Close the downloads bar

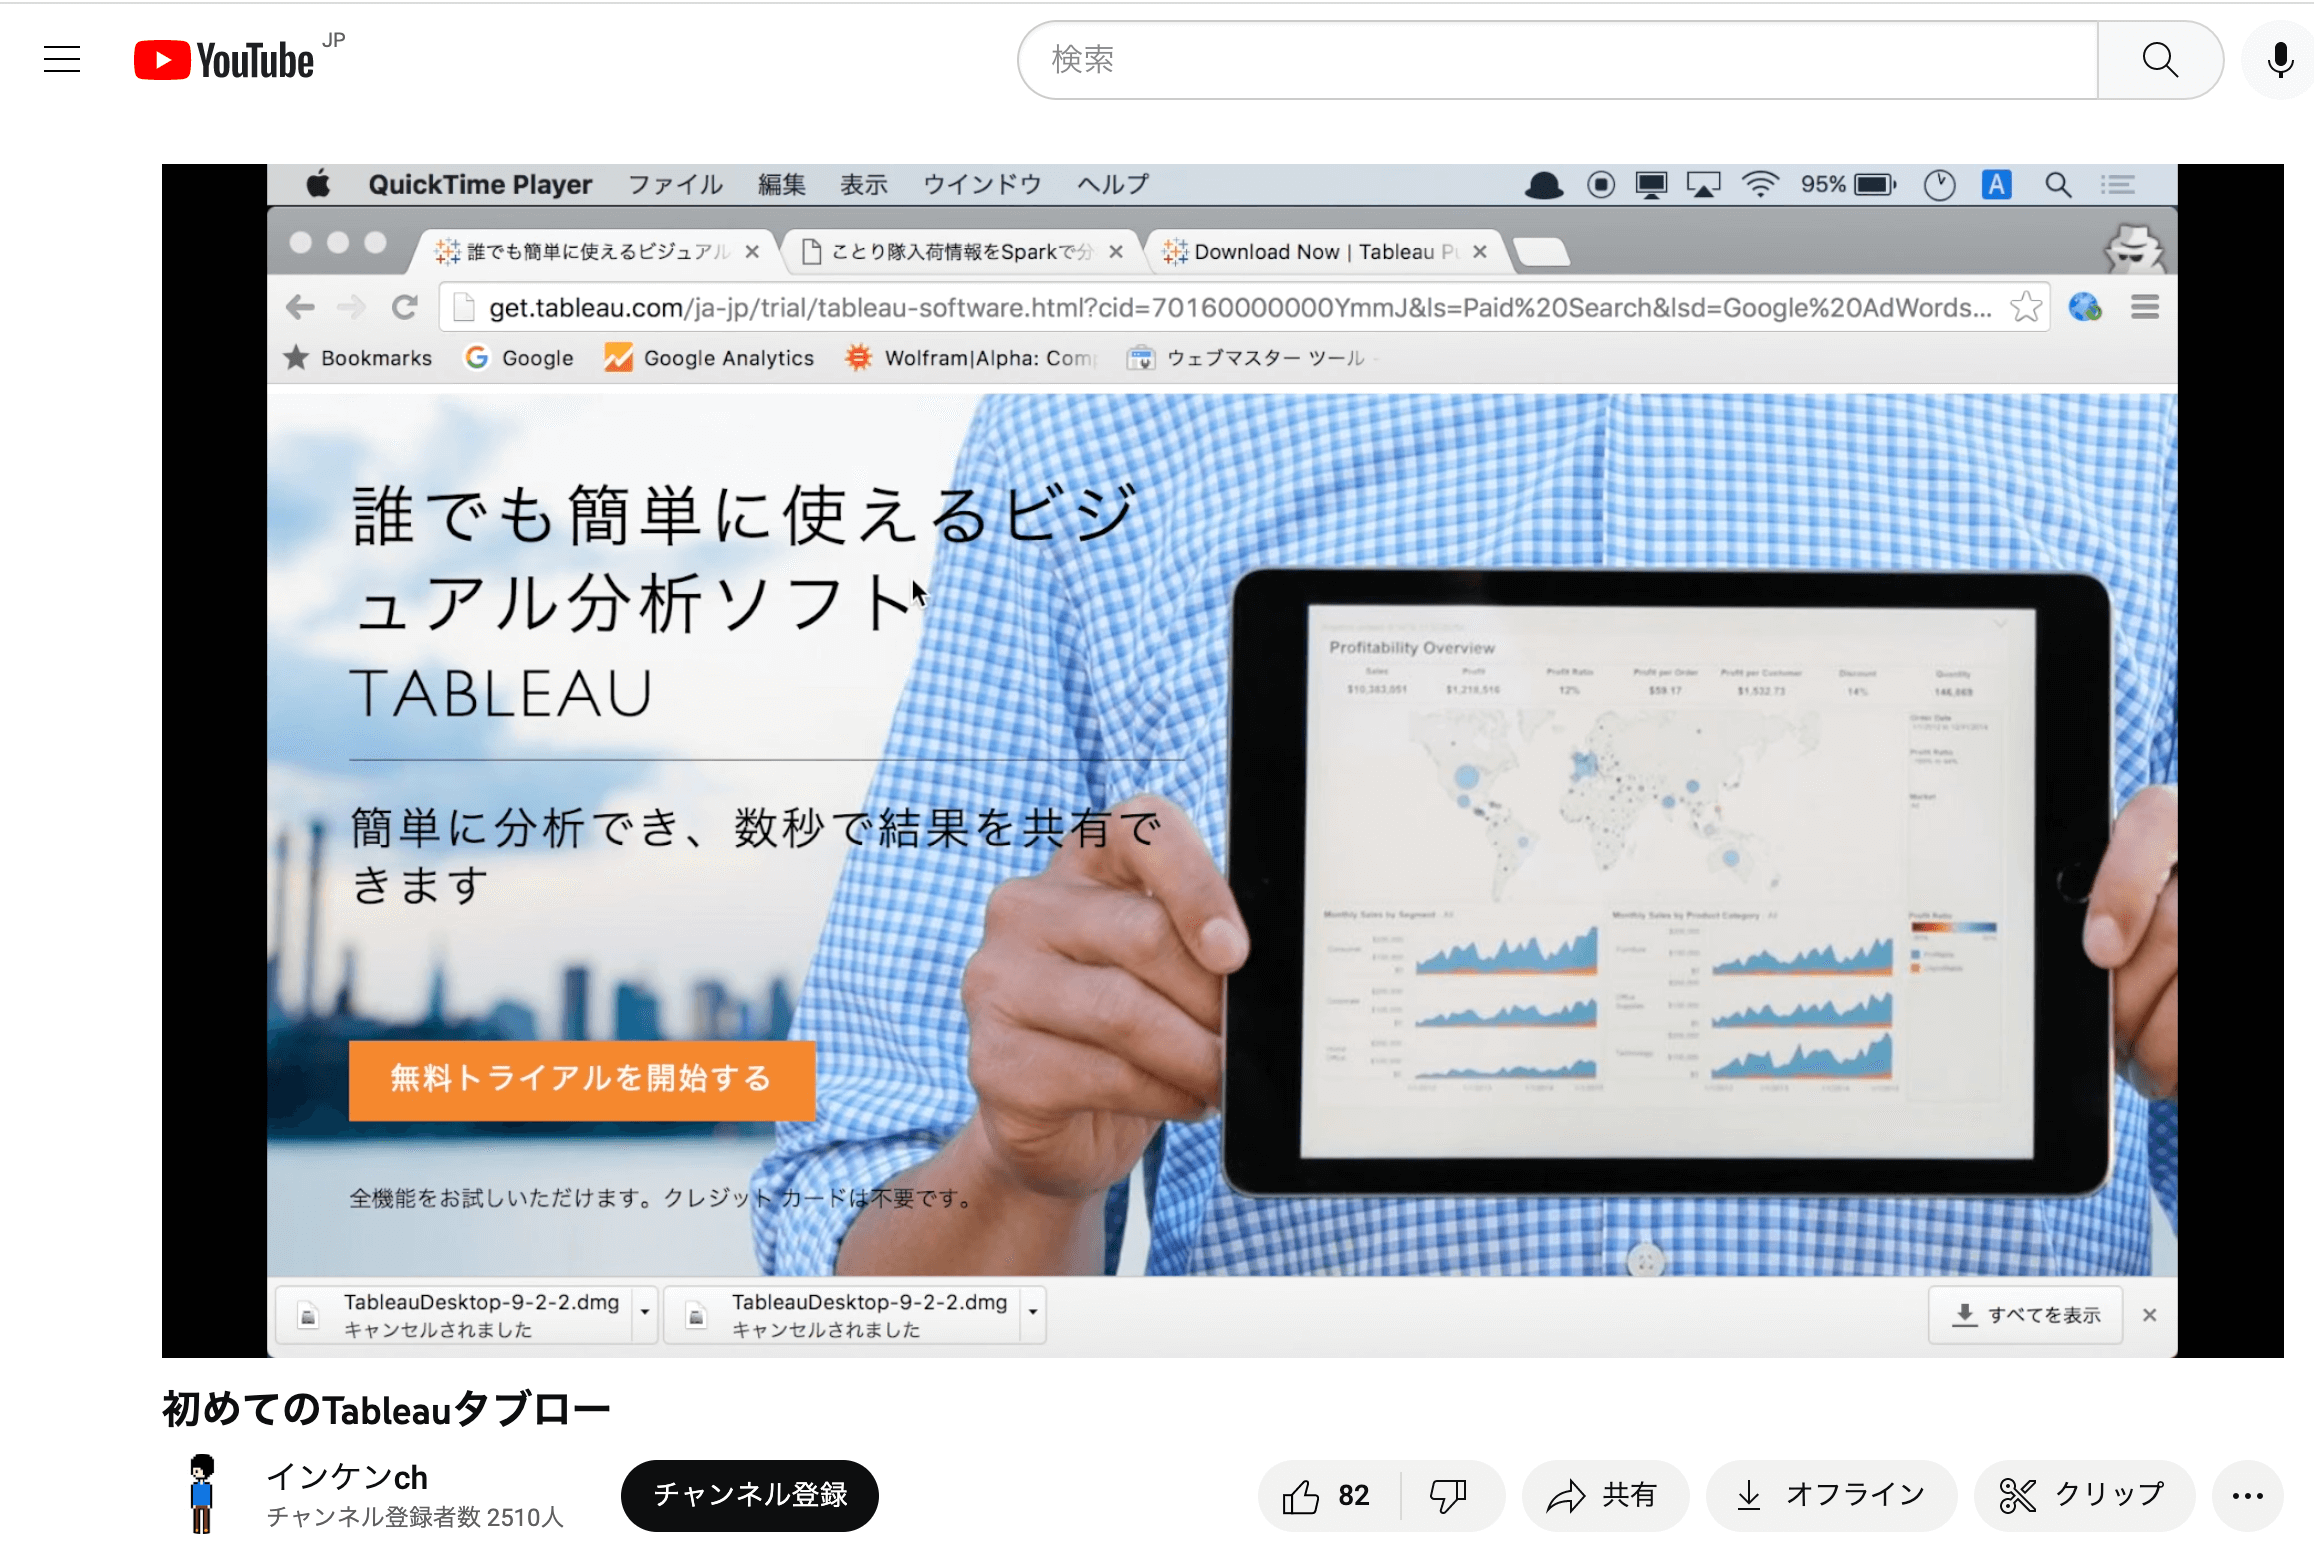click(x=2150, y=1315)
